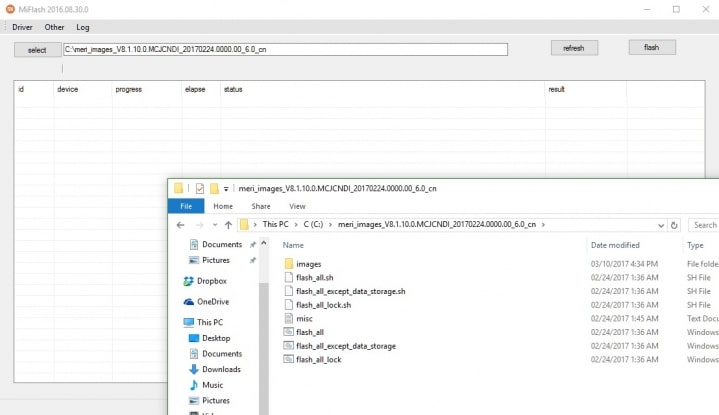
Task: Click the quick access properties checkmark icon
Action: click(200, 188)
